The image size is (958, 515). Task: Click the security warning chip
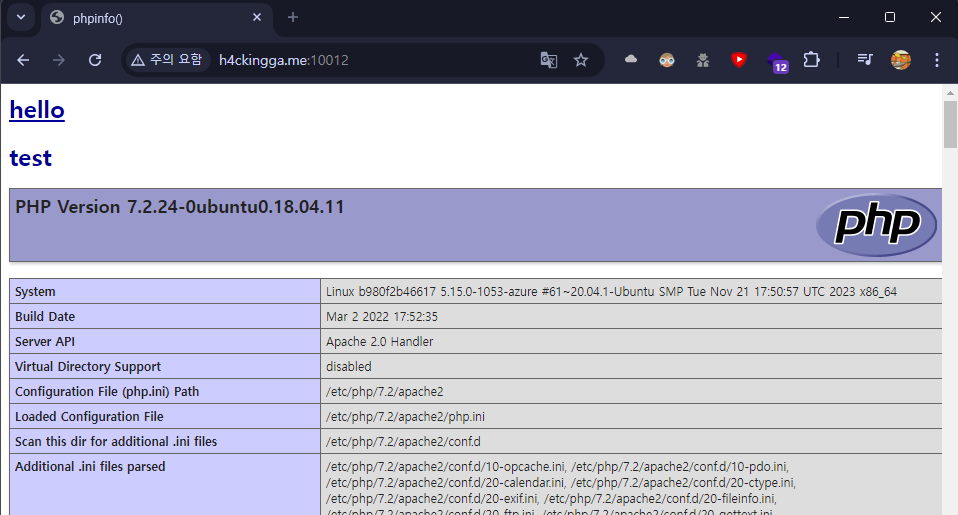[x=166, y=60]
